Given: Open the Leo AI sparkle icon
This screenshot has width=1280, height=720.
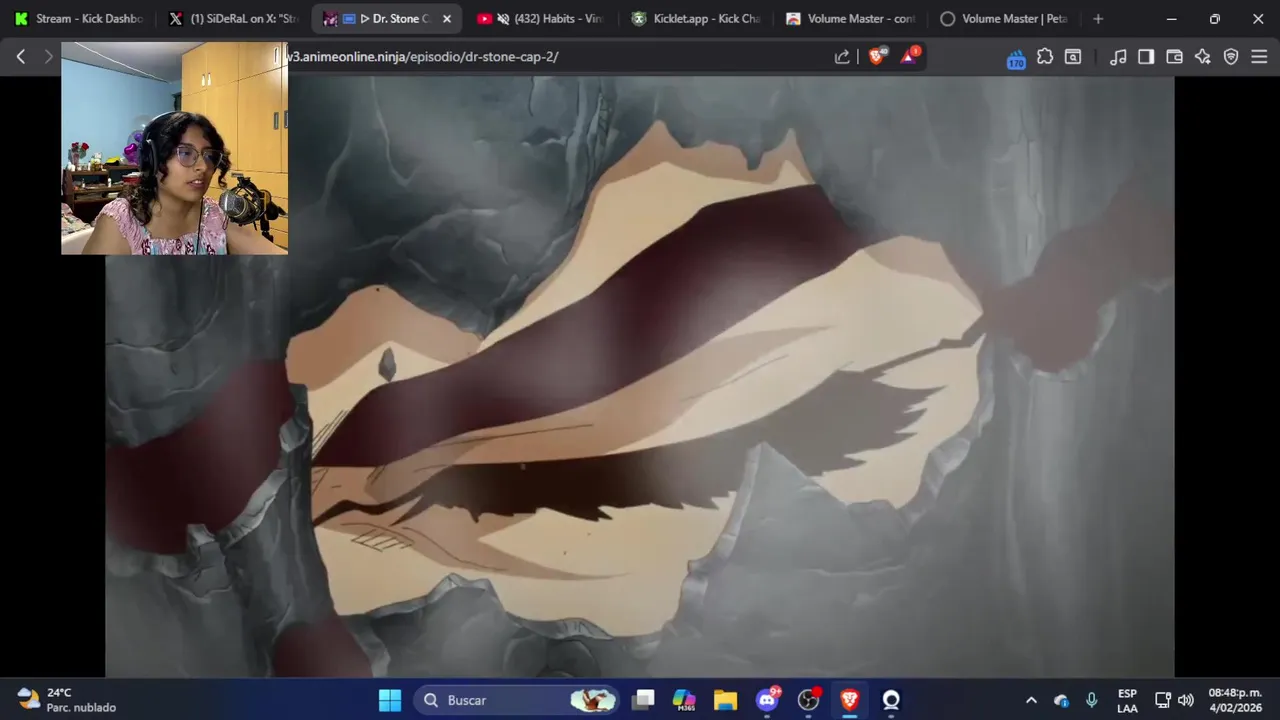Looking at the screenshot, I should [1203, 57].
